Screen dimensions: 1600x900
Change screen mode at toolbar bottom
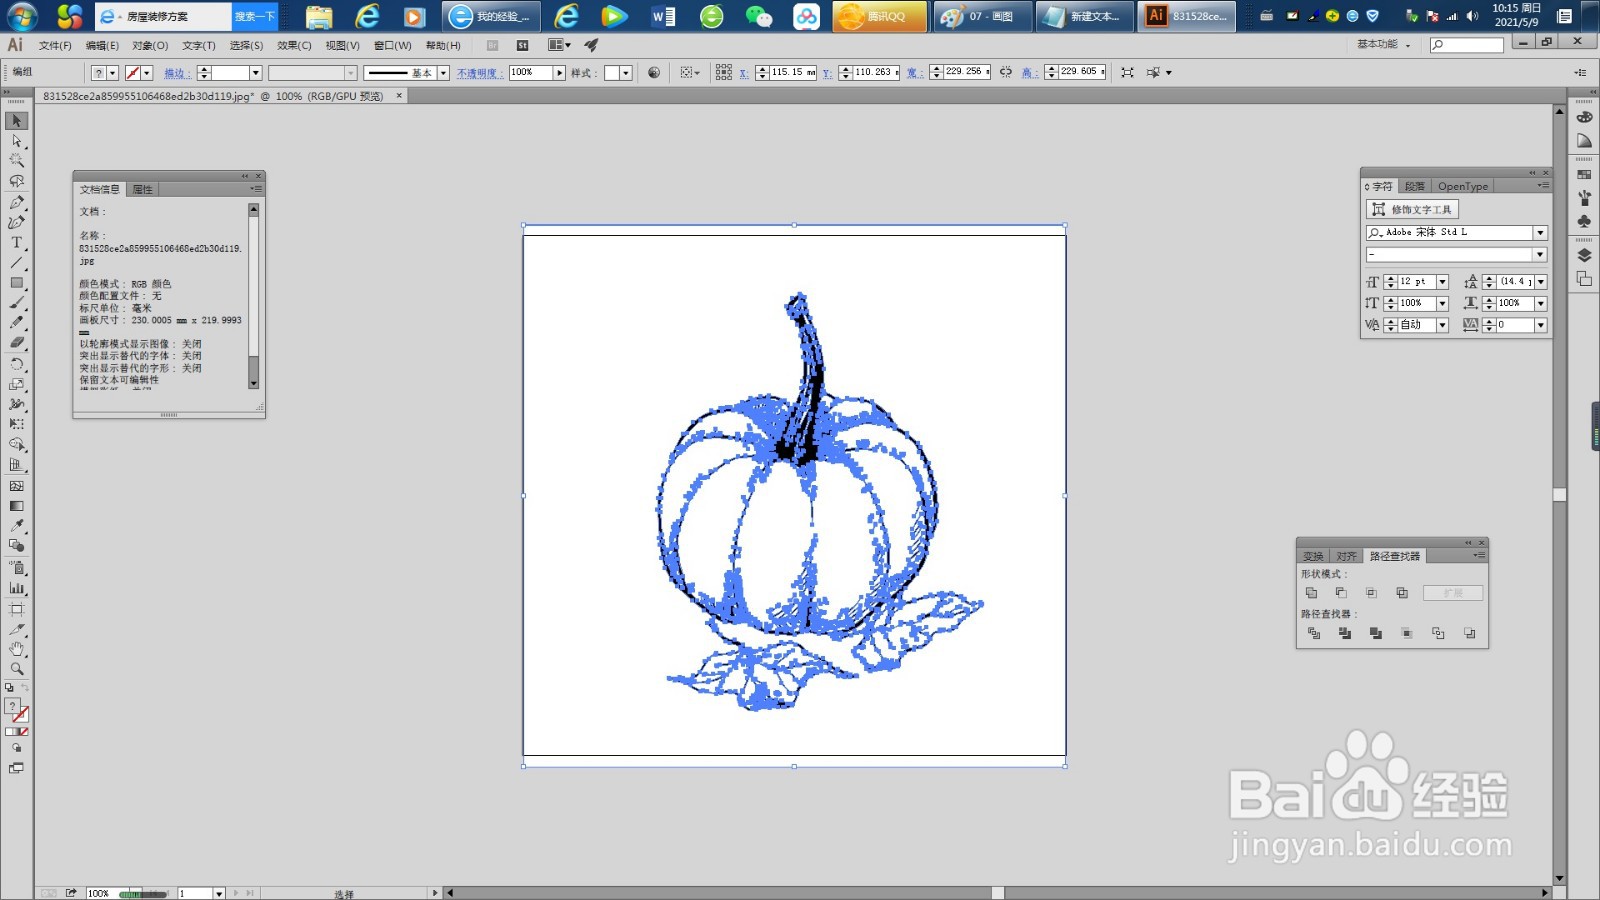pos(16,768)
